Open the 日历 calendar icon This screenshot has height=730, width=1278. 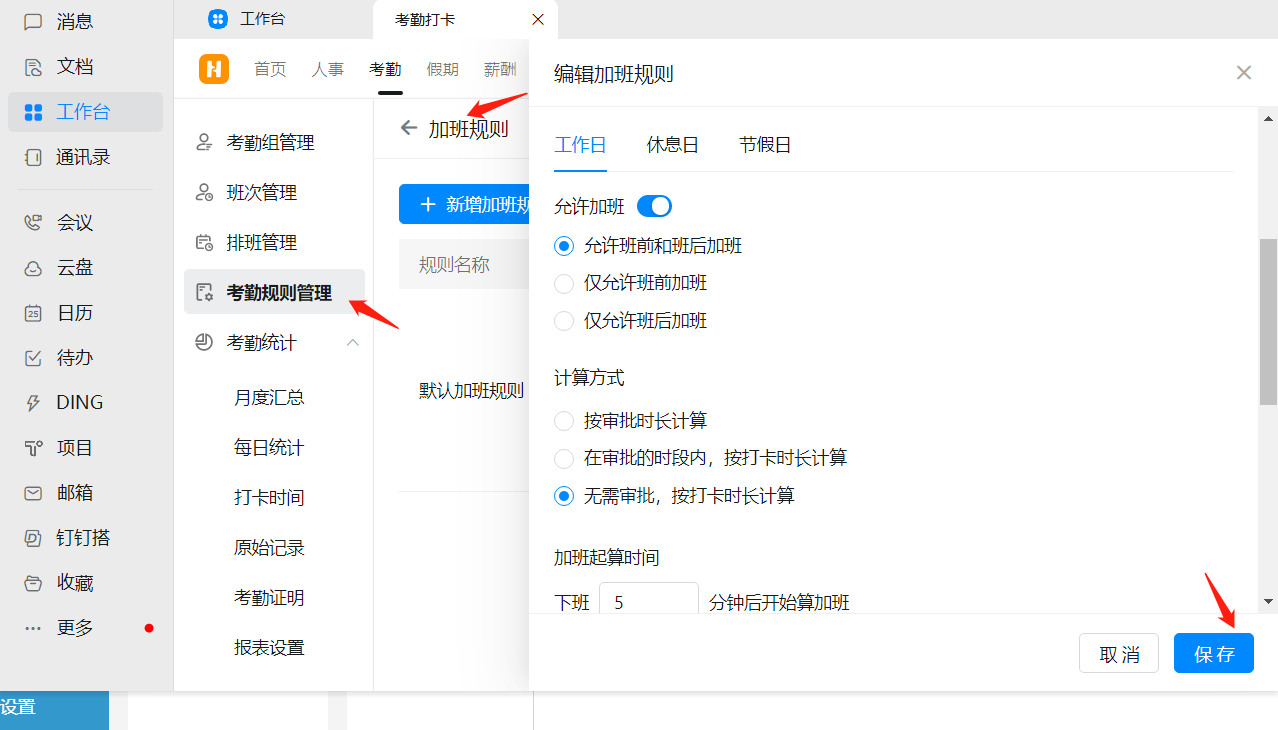tap(33, 313)
